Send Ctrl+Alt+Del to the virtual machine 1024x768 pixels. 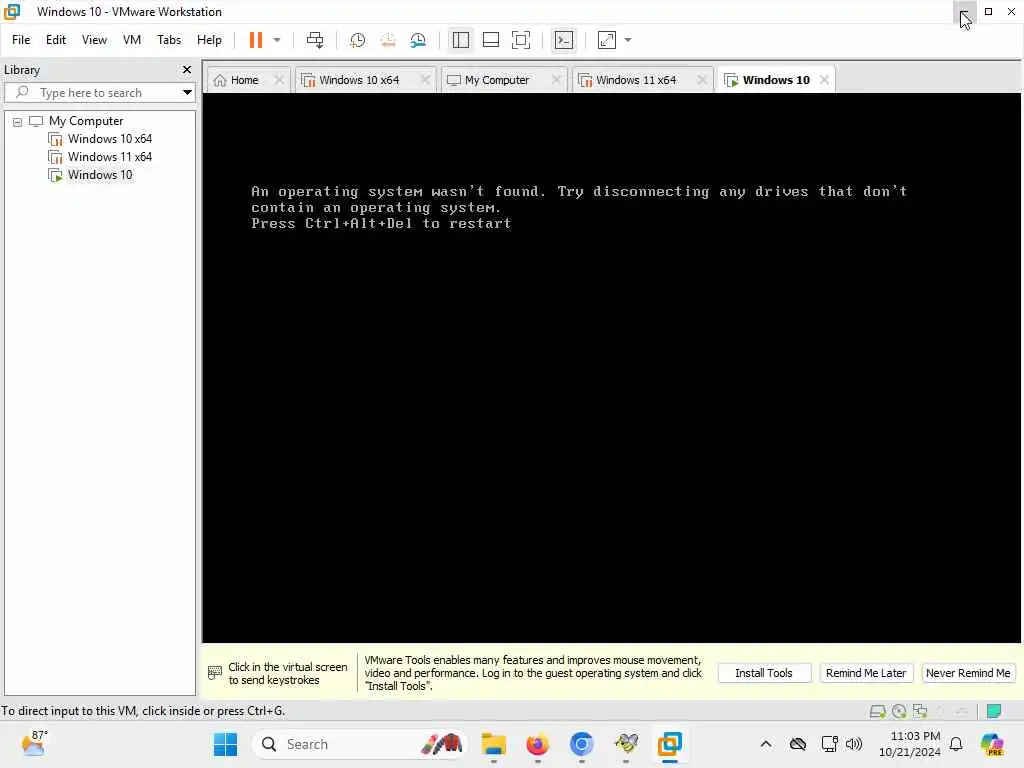(315, 40)
